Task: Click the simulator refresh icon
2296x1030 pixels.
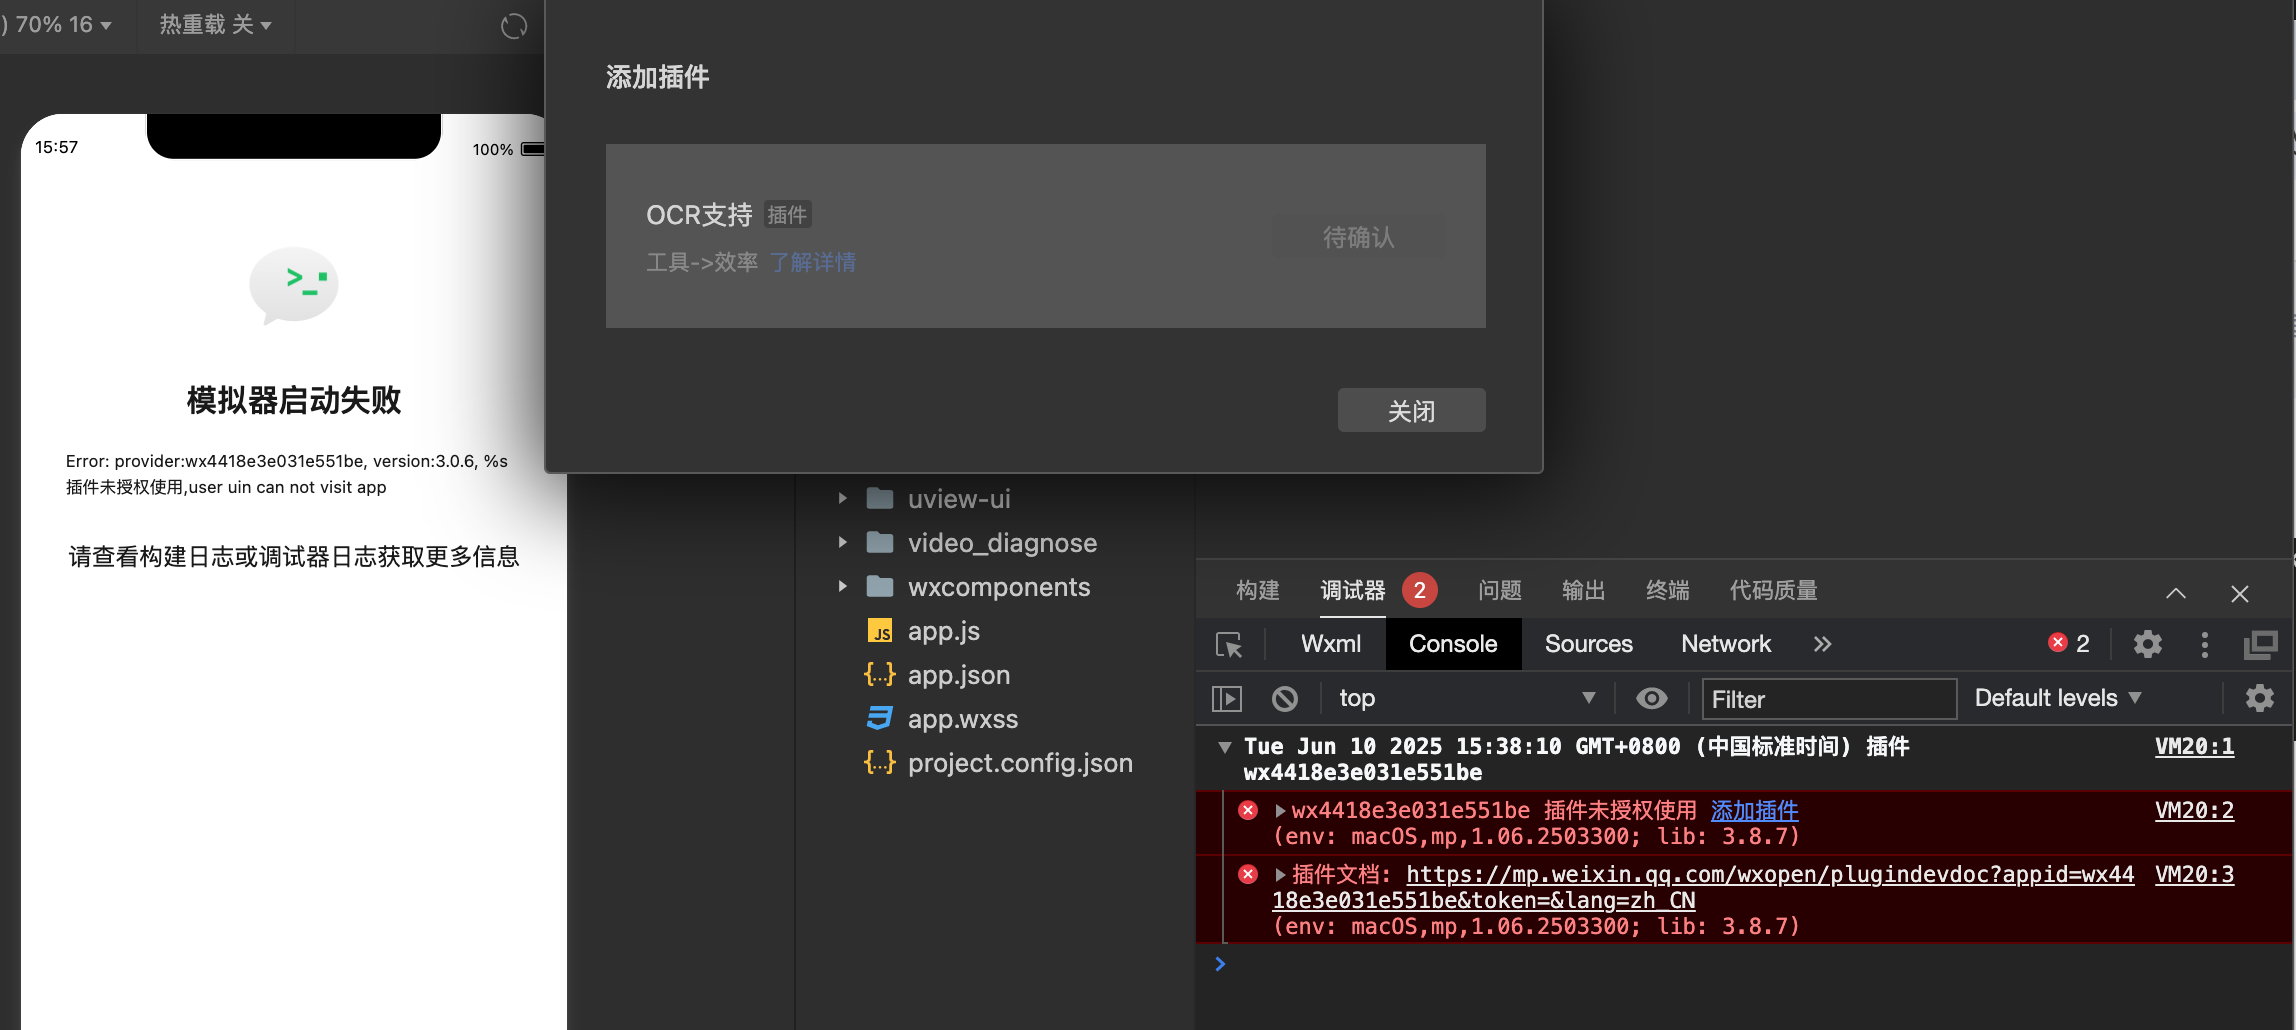Action: click(514, 26)
